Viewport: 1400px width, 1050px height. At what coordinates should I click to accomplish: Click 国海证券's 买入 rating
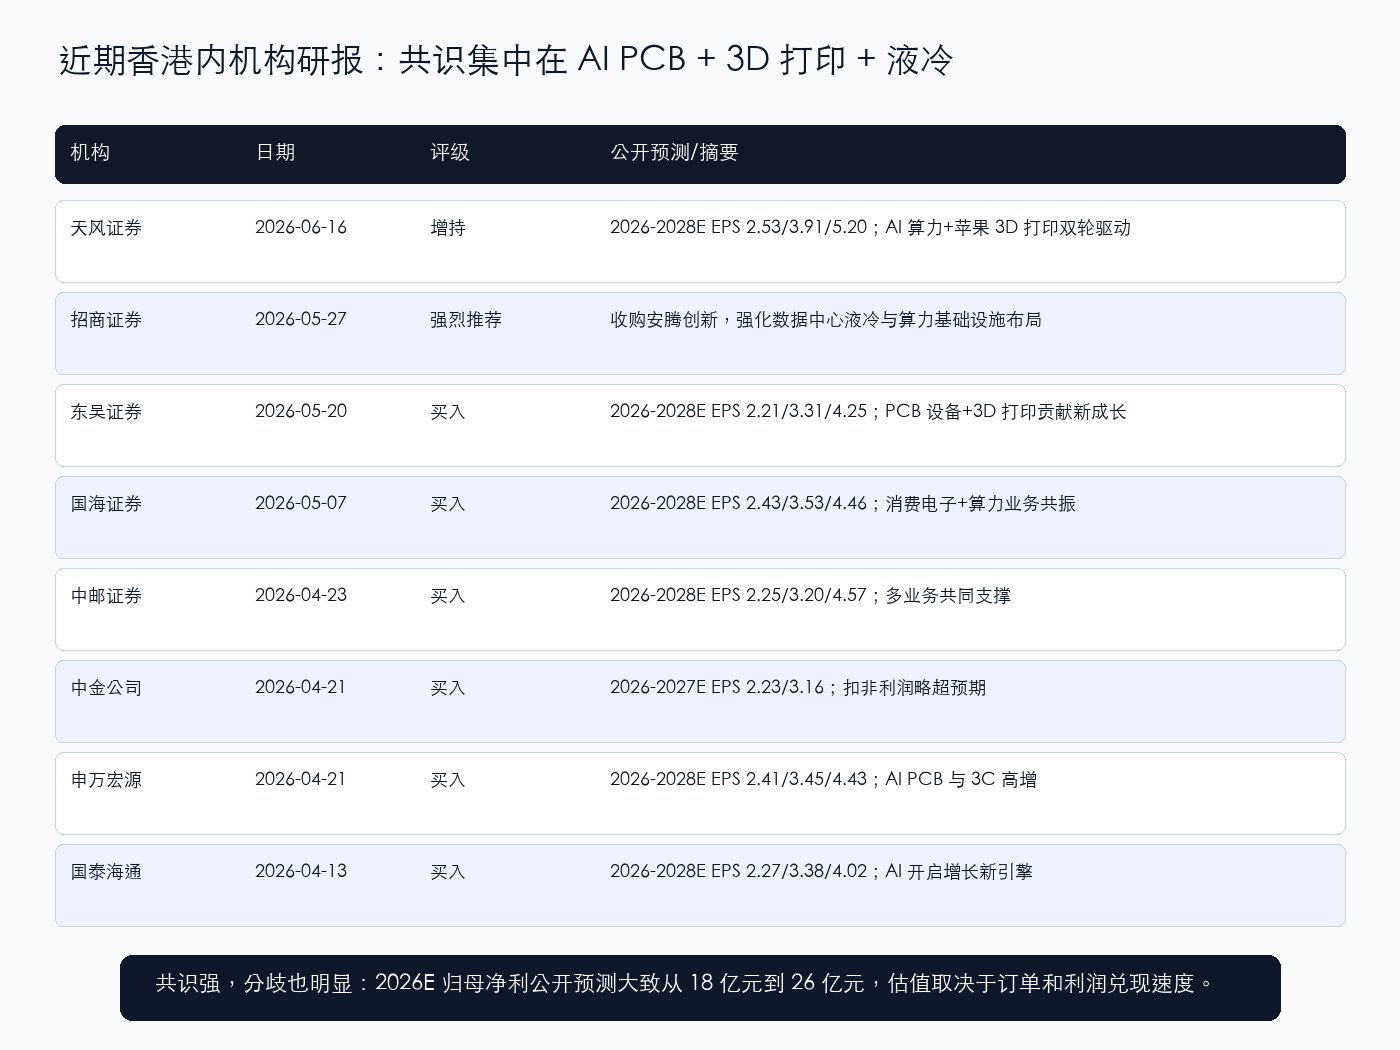coord(448,504)
